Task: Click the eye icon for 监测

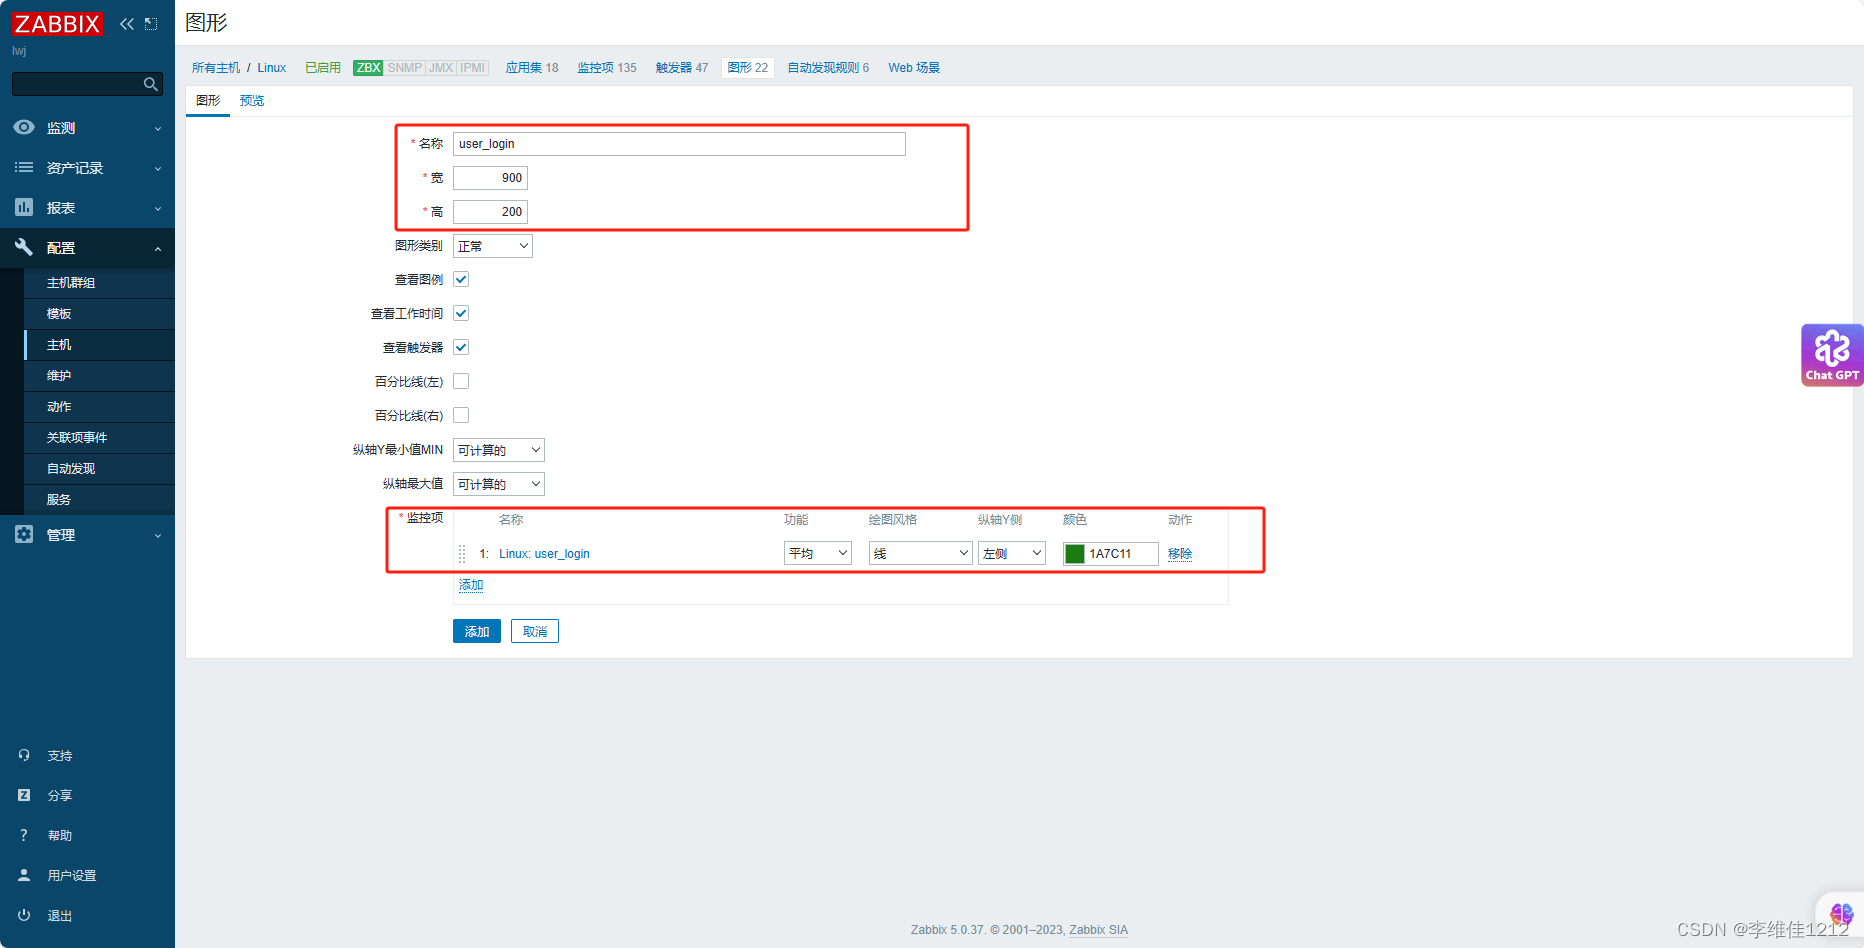Action: click(24, 128)
